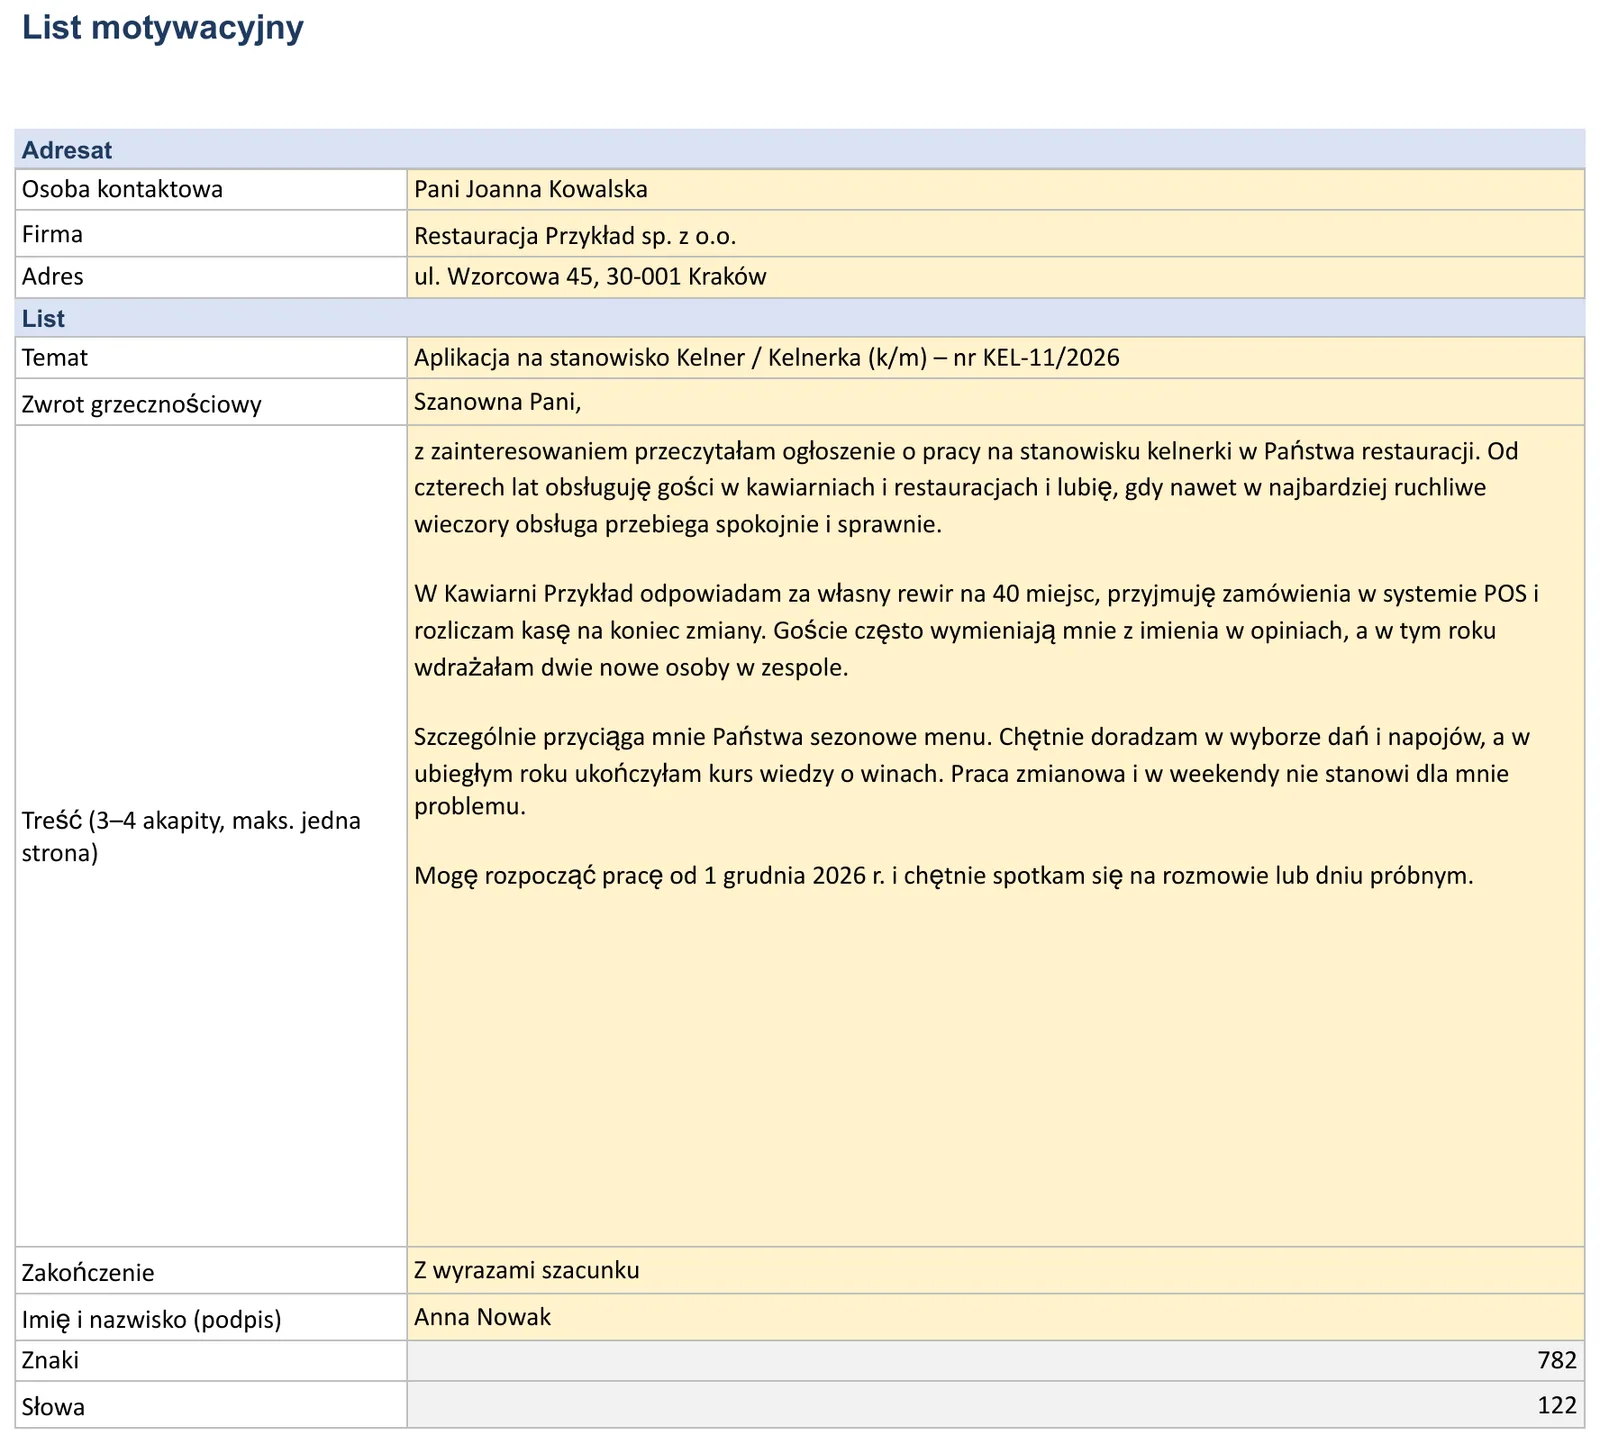Click the 'Zakończenie' label cell

point(211,1270)
